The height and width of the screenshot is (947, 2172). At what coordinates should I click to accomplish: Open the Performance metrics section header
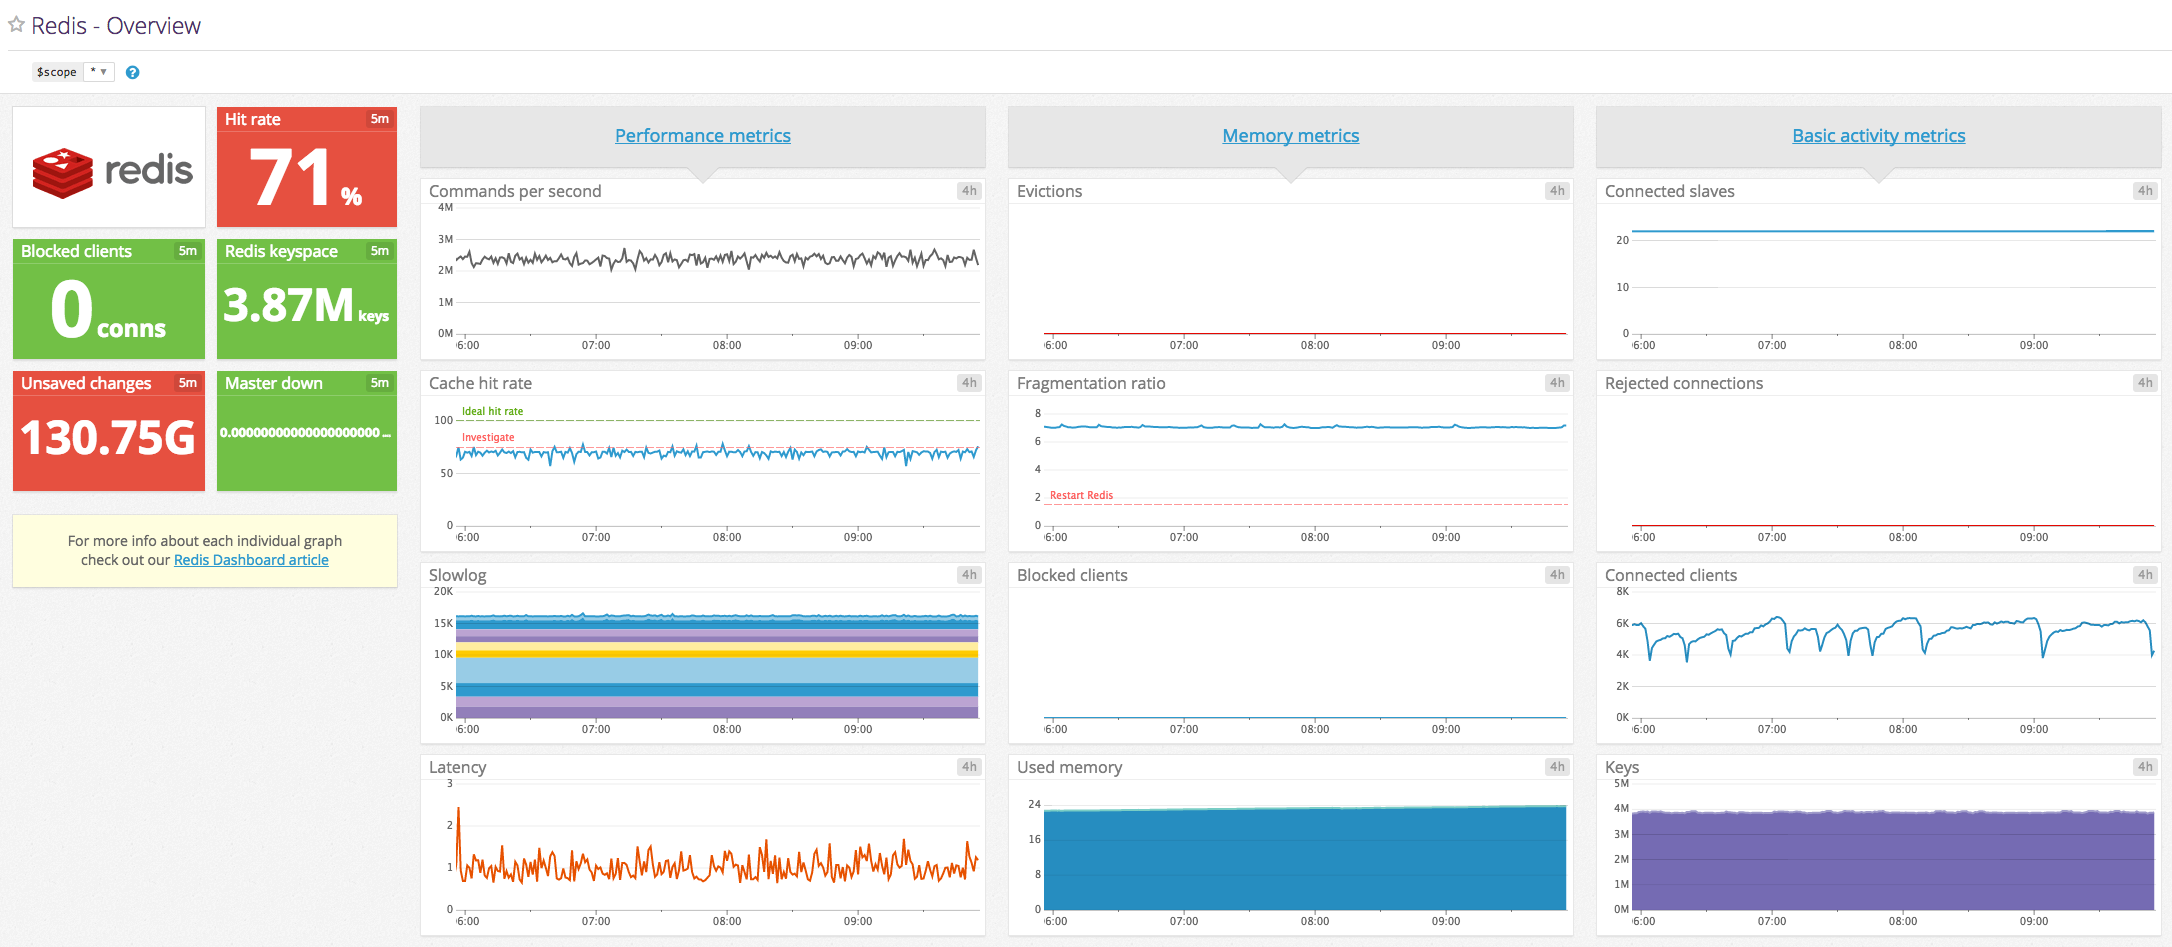[x=703, y=135]
